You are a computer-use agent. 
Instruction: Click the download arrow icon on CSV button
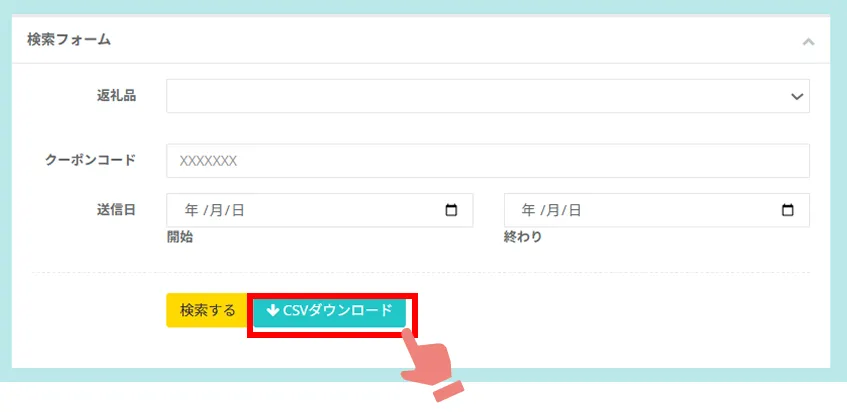pyautogui.click(x=273, y=310)
